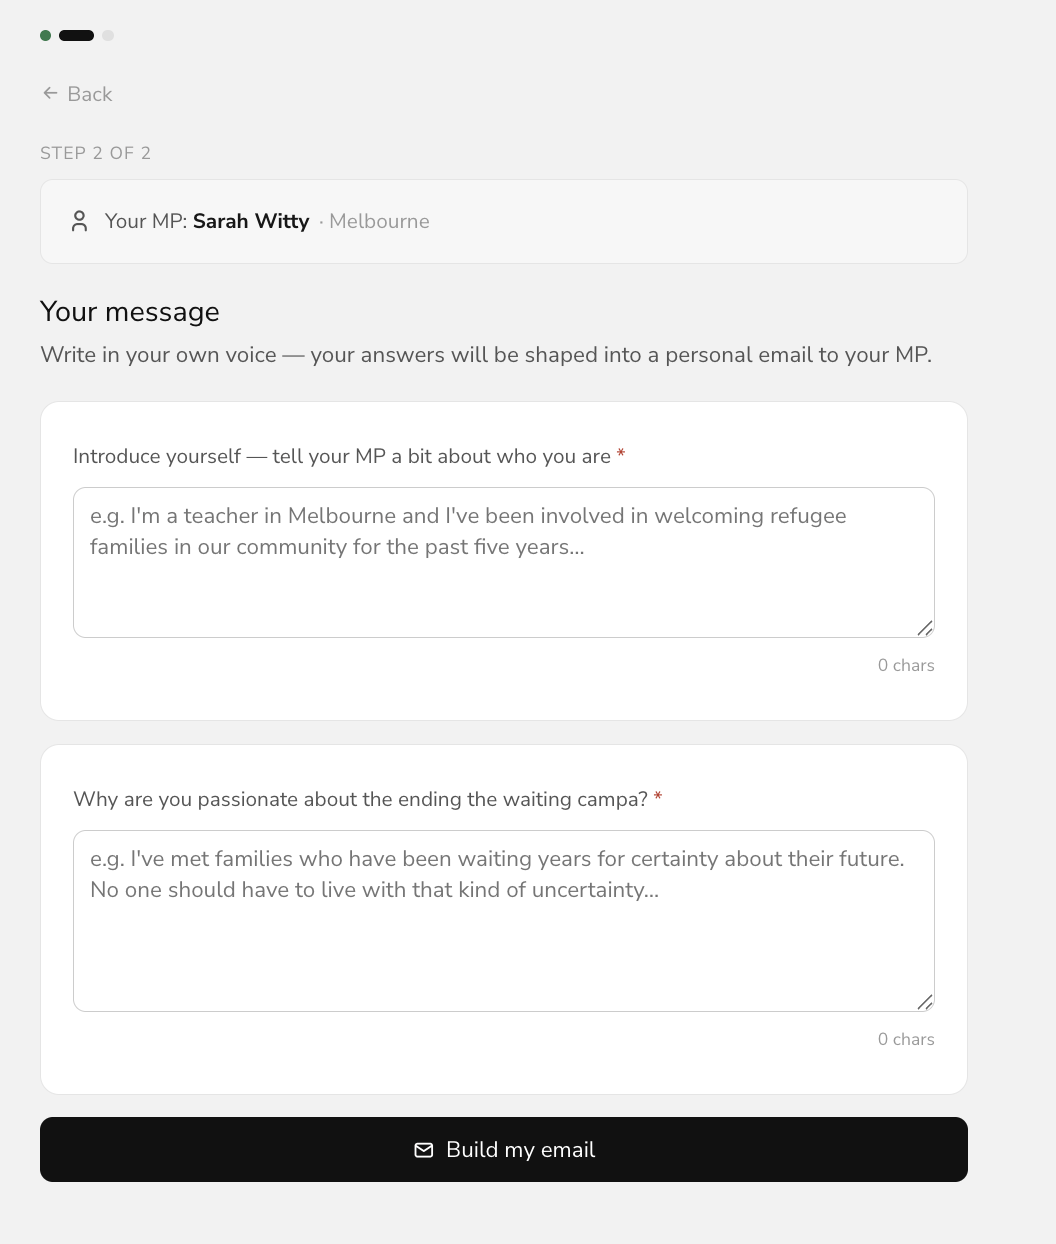Click the Build my email button

(x=504, y=1149)
